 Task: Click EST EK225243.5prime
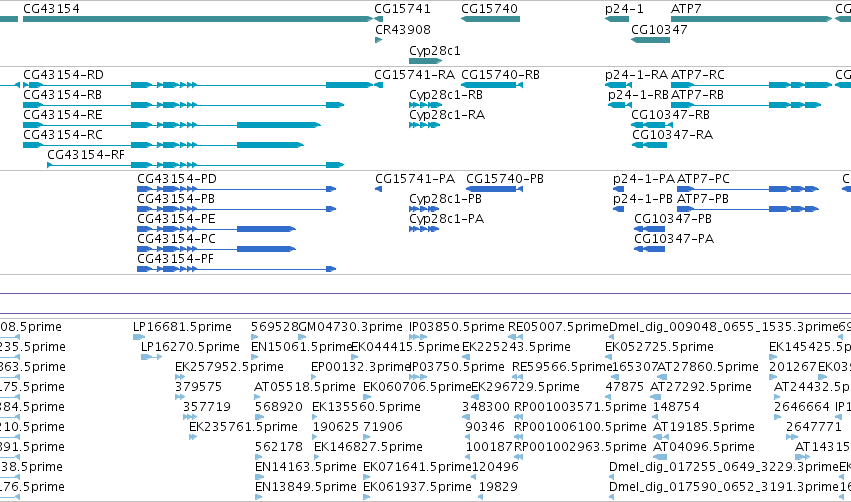pyautogui.click(x=516, y=347)
